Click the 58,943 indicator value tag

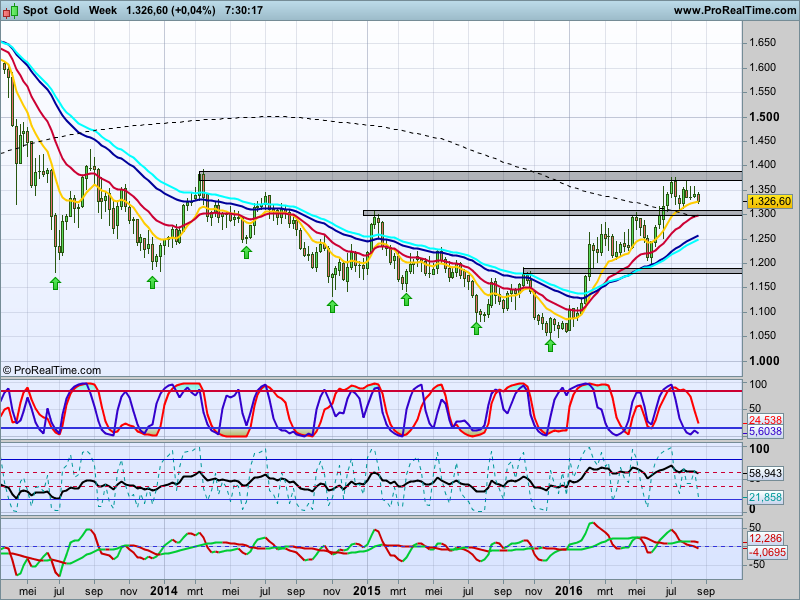click(765, 473)
